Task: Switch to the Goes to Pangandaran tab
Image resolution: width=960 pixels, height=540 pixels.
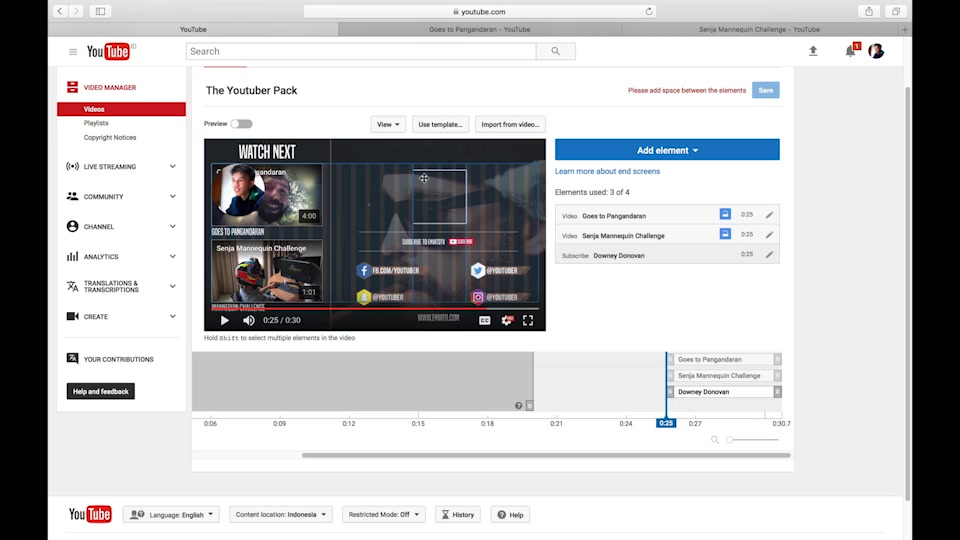Action: 479,29
